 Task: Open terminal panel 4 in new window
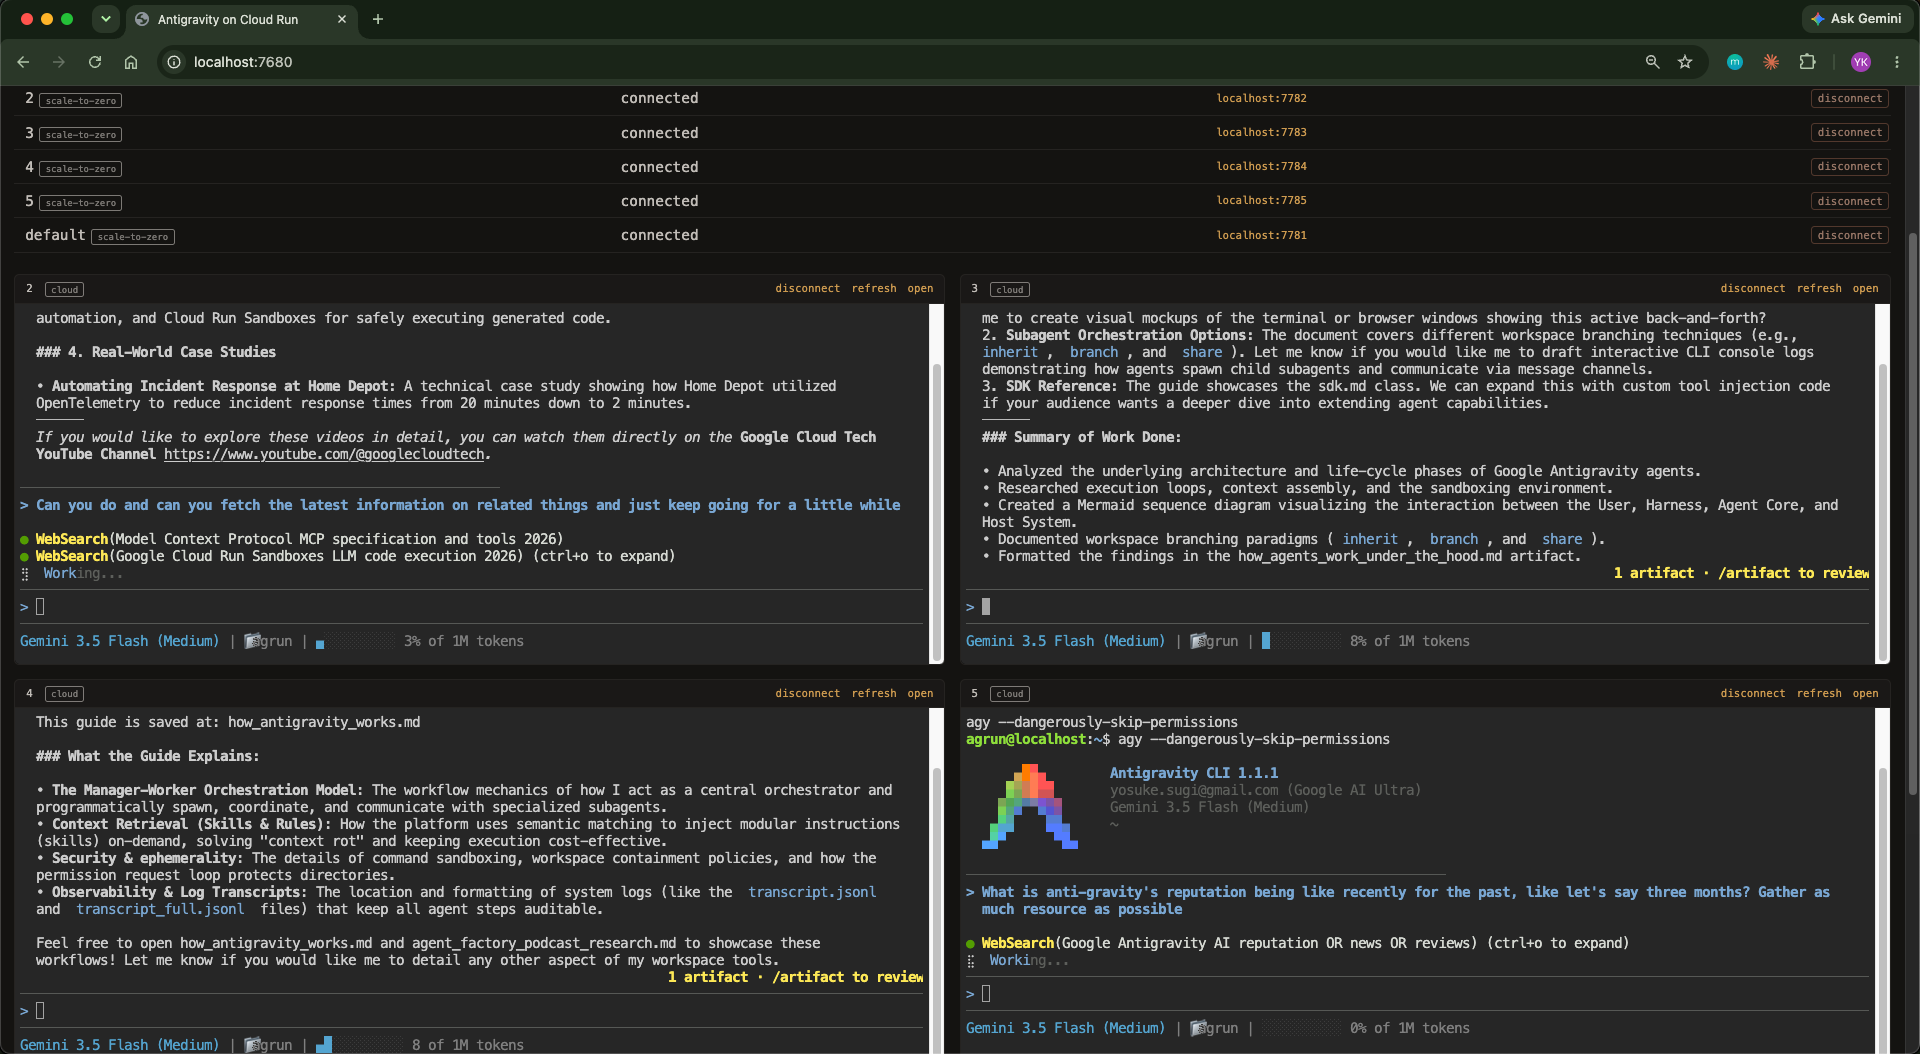click(x=920, y=693)
